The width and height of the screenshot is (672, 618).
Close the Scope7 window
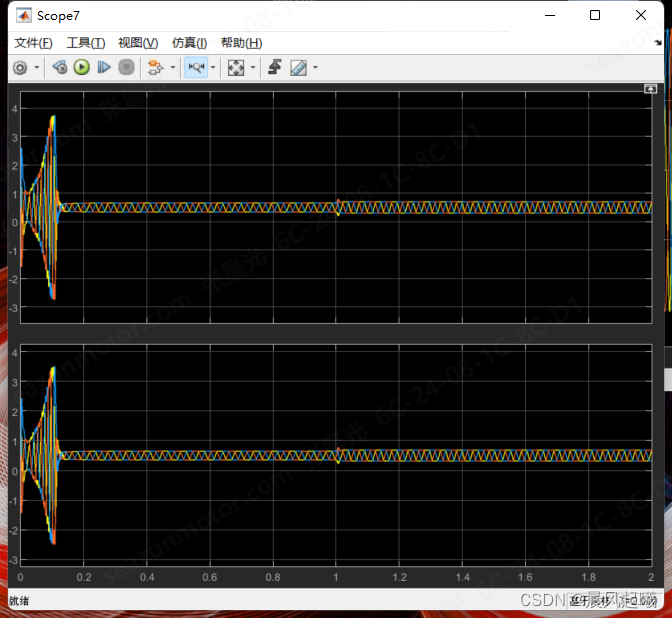click(x=641, y=15)
